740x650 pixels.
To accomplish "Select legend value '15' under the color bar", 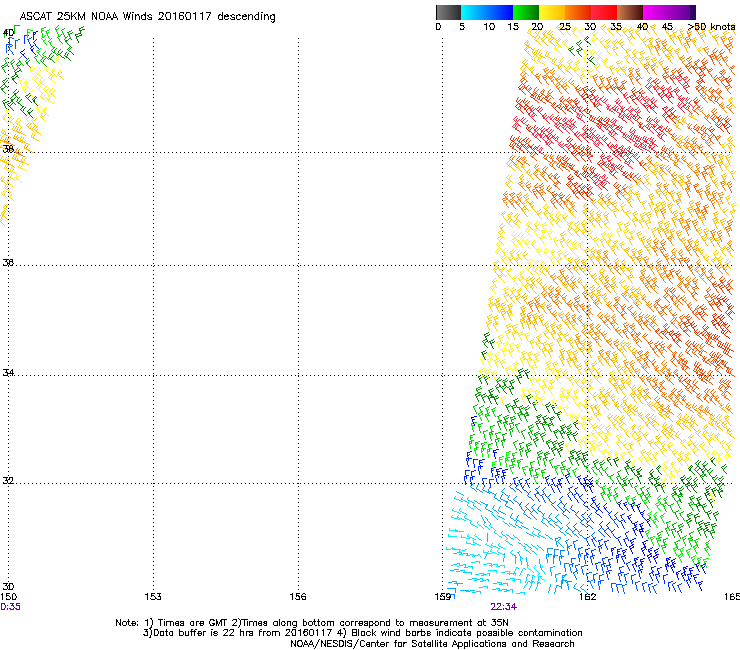I will 513,27.
